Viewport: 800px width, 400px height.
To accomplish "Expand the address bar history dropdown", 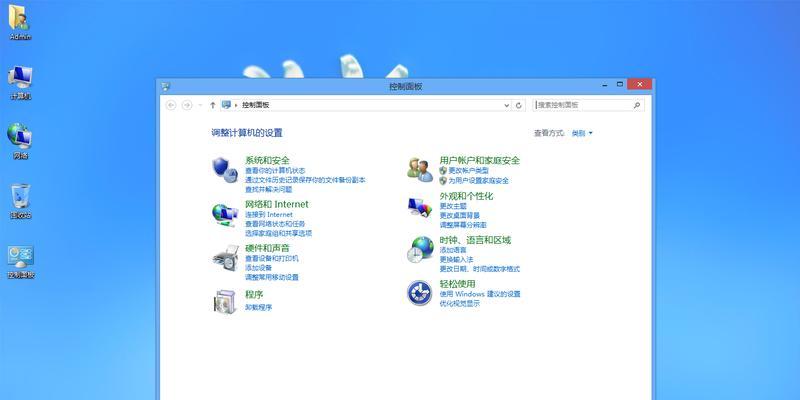I will [507, 105].
